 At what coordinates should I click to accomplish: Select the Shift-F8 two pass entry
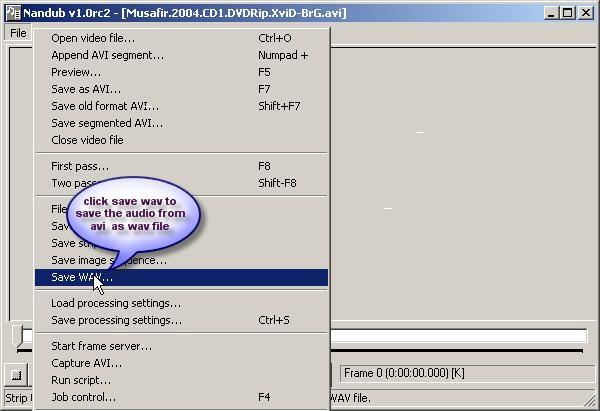(x=181, y=183)
